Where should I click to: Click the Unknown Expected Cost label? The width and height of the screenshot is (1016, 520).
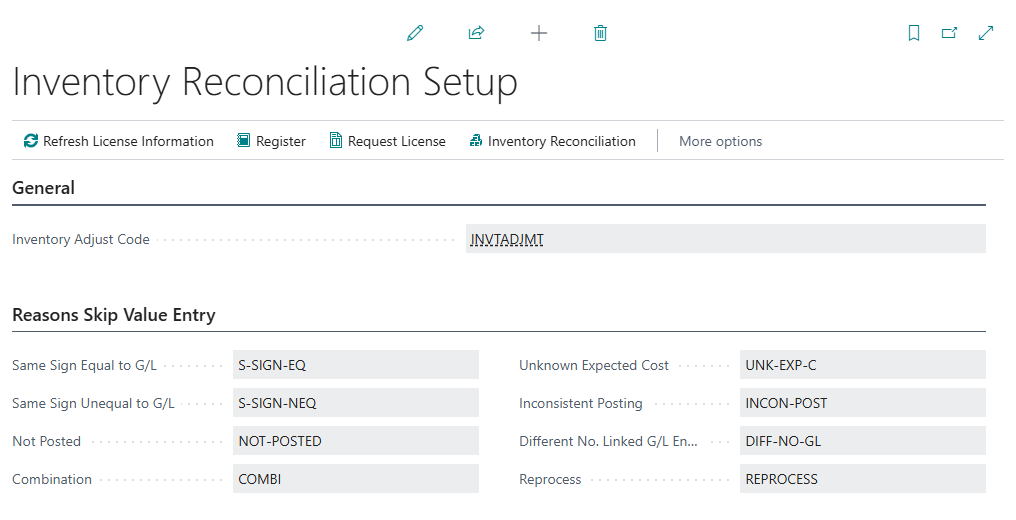tap(594, 365)
